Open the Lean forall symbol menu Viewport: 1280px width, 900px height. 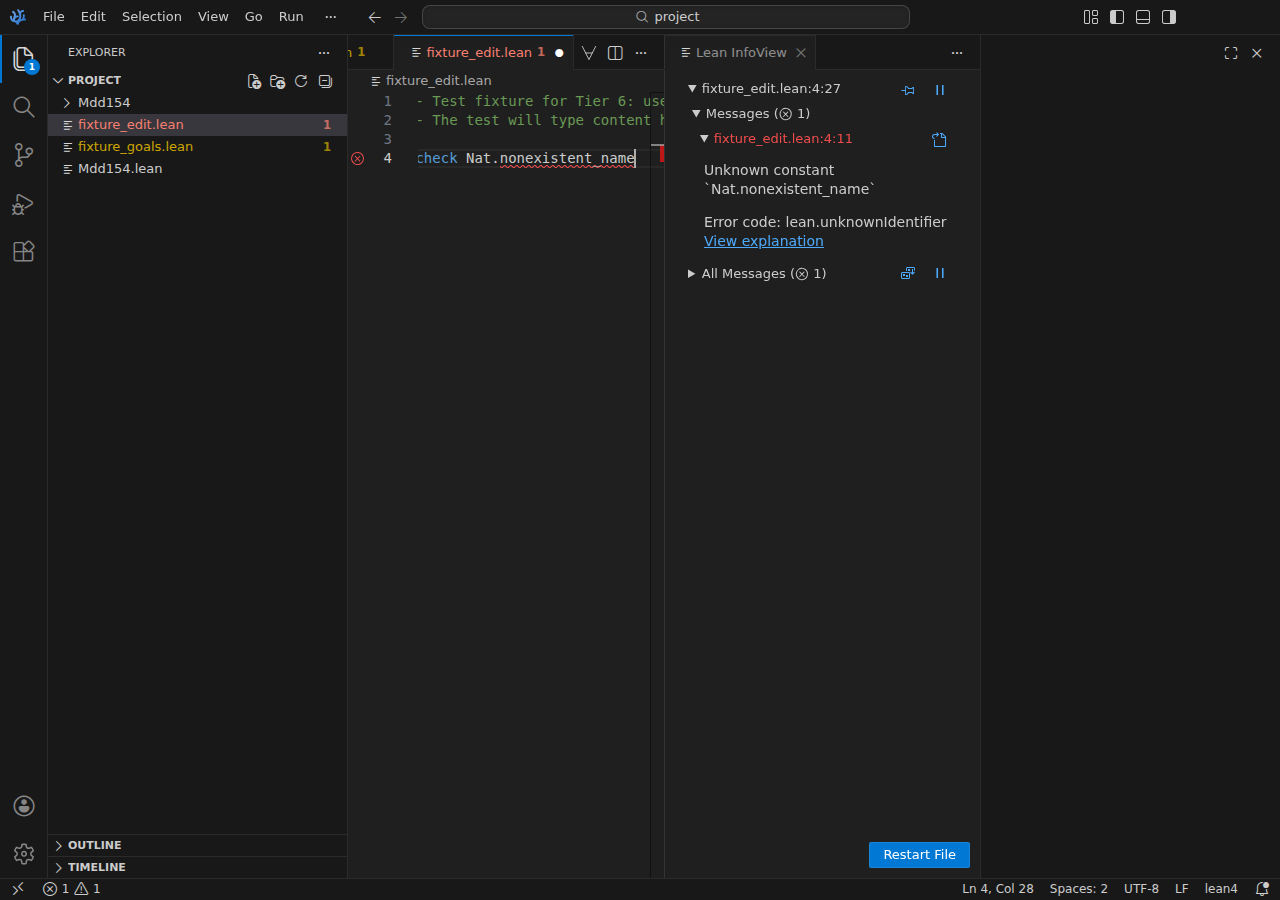pos(589,53)
